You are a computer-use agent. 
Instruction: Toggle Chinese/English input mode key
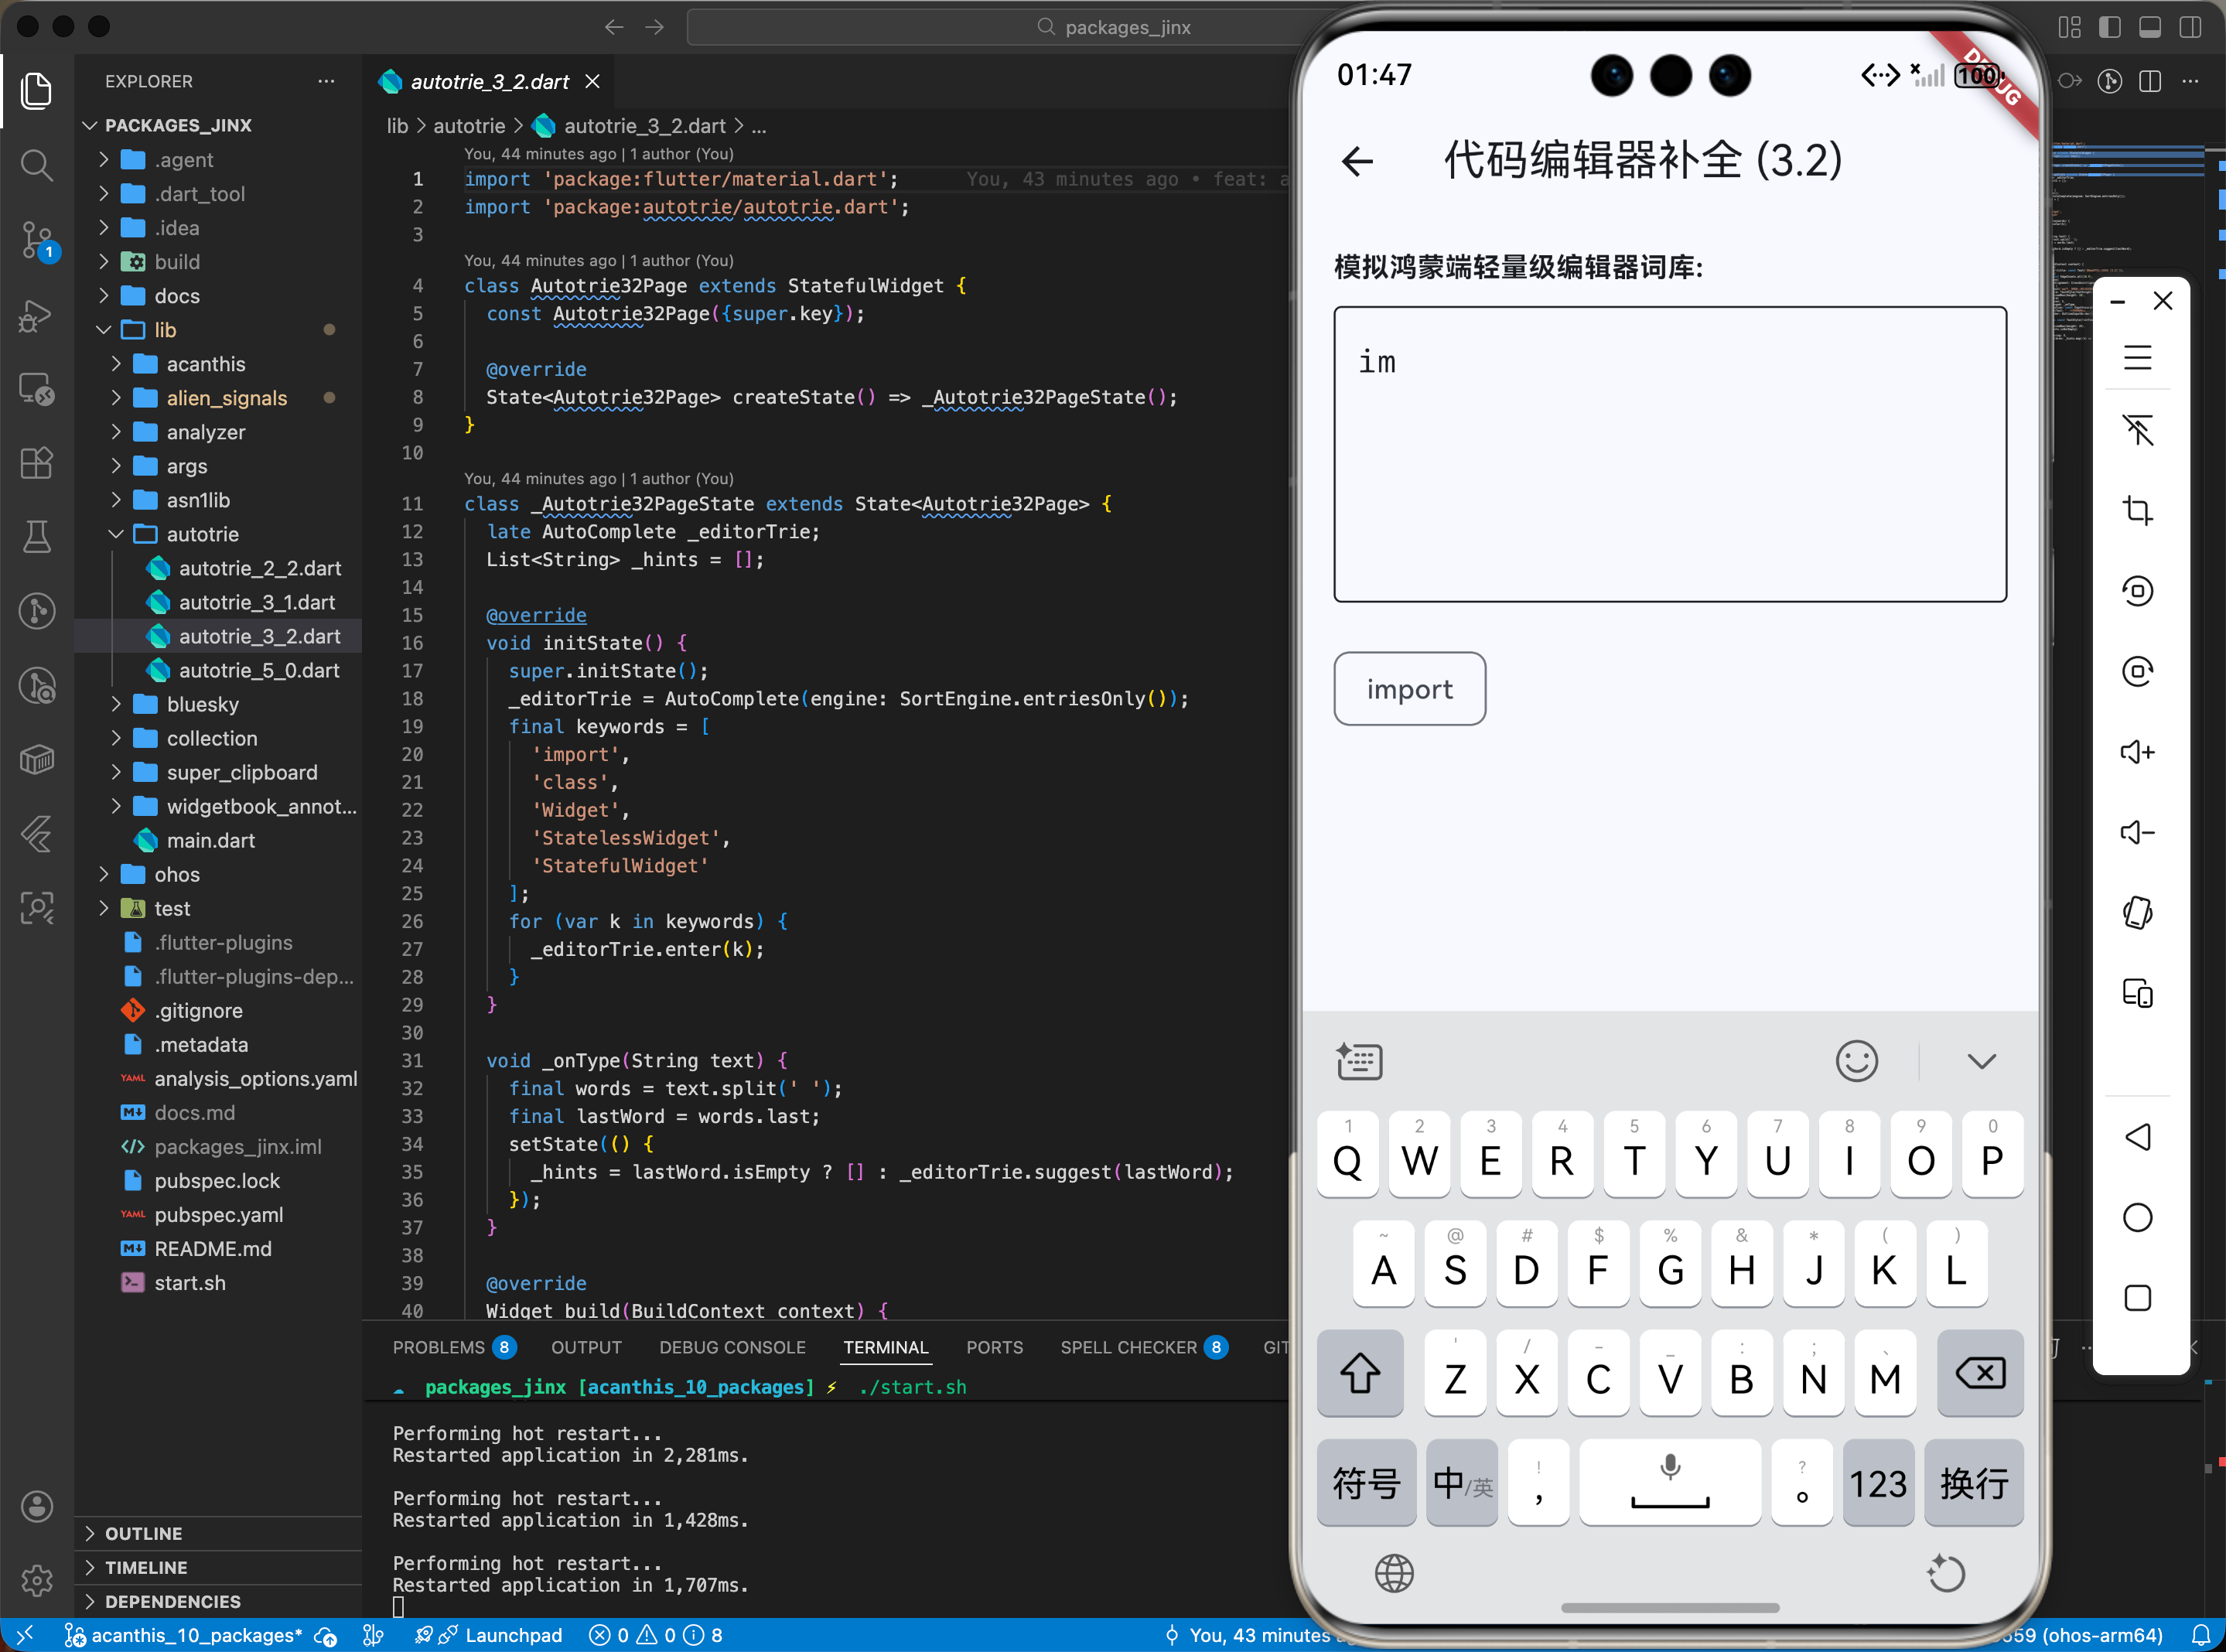pos(1461,1483)
